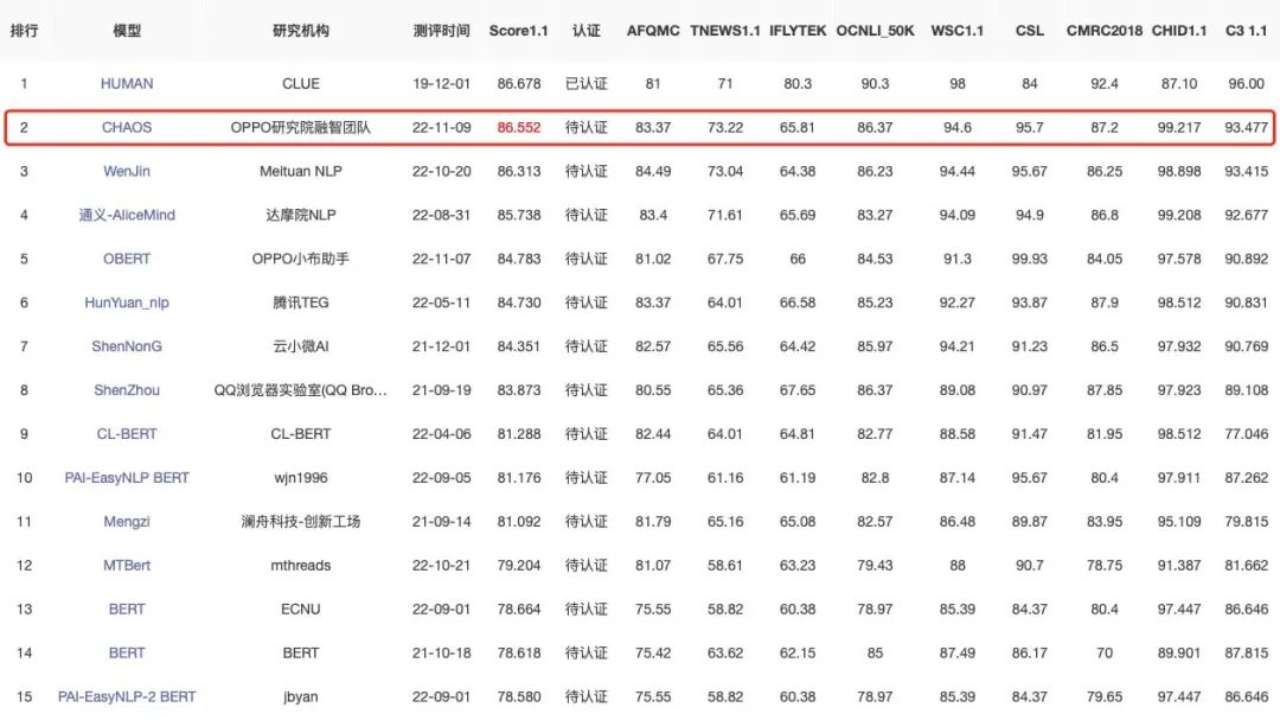Click the WenJin model name
Image resolution: width=1280 pixels, height=720 pixels.
pyautogui.click(x=127, y=171)
